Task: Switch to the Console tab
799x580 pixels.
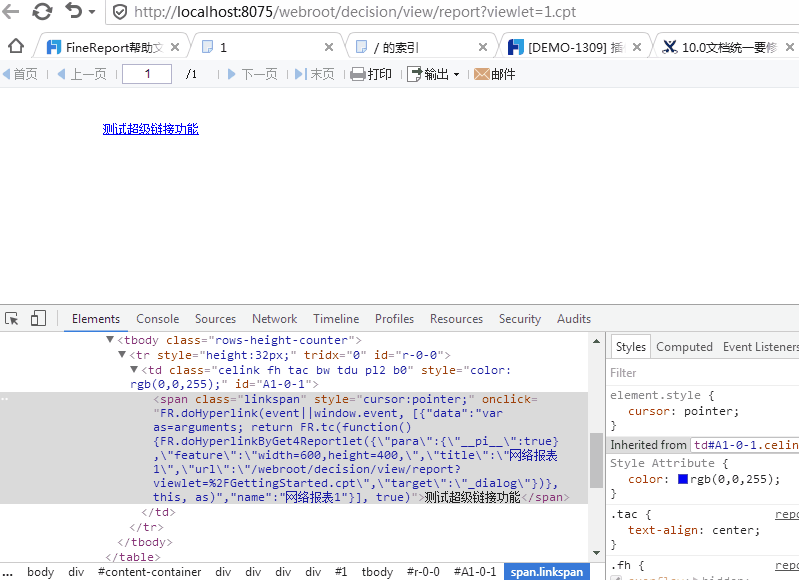Action: 157,319
